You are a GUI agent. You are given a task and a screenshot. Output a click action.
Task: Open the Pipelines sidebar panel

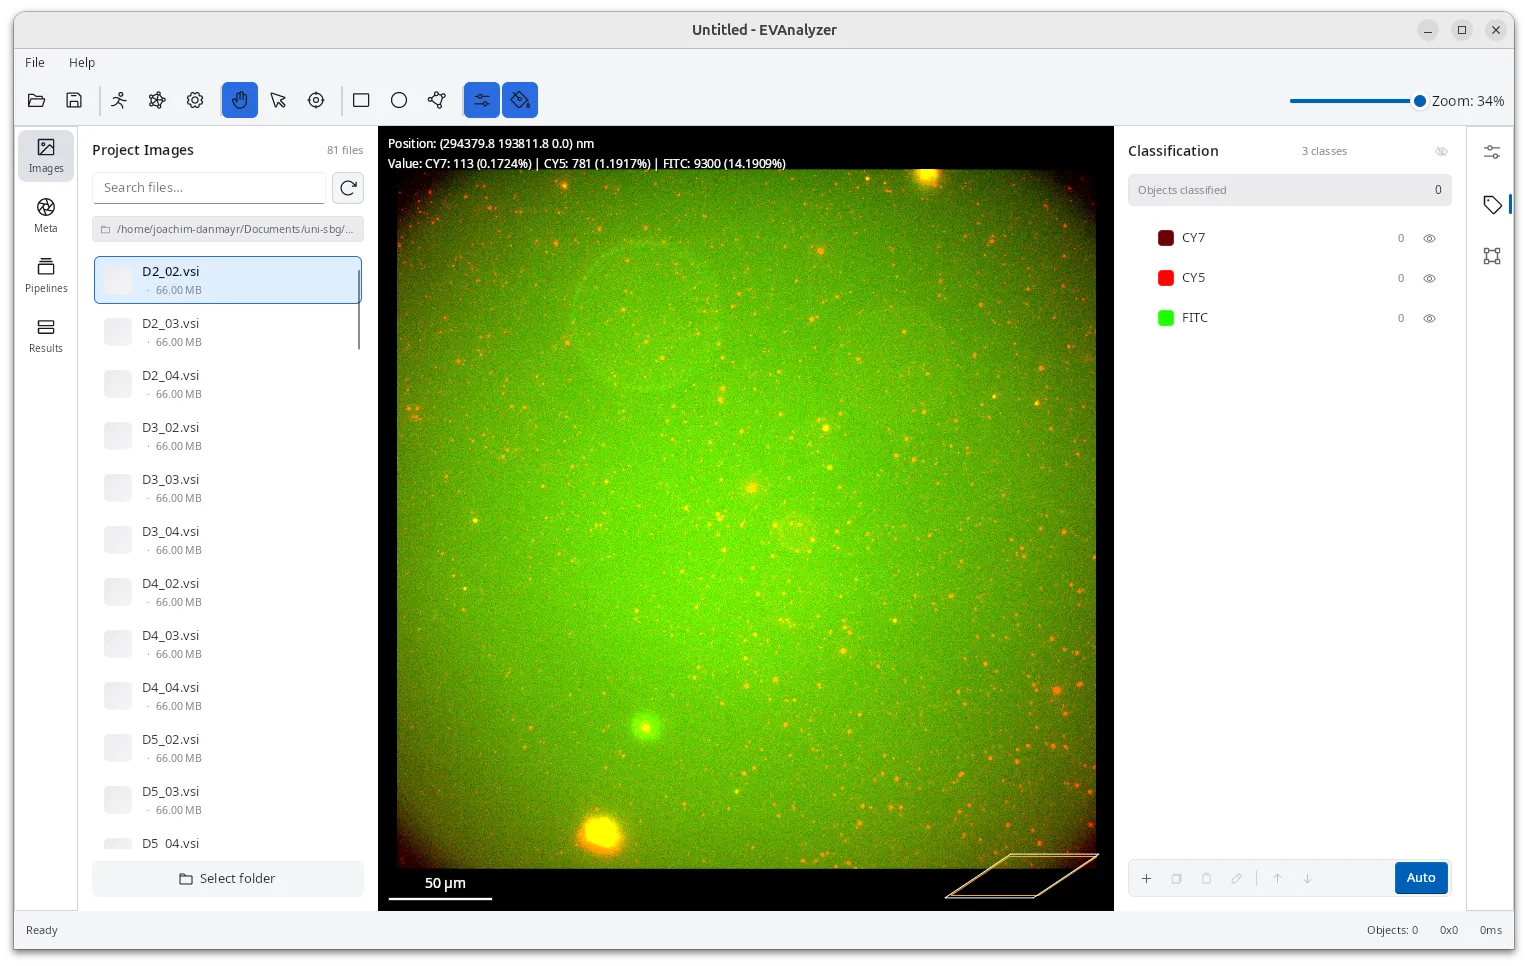pyautogui.click(x=46, y=276)
